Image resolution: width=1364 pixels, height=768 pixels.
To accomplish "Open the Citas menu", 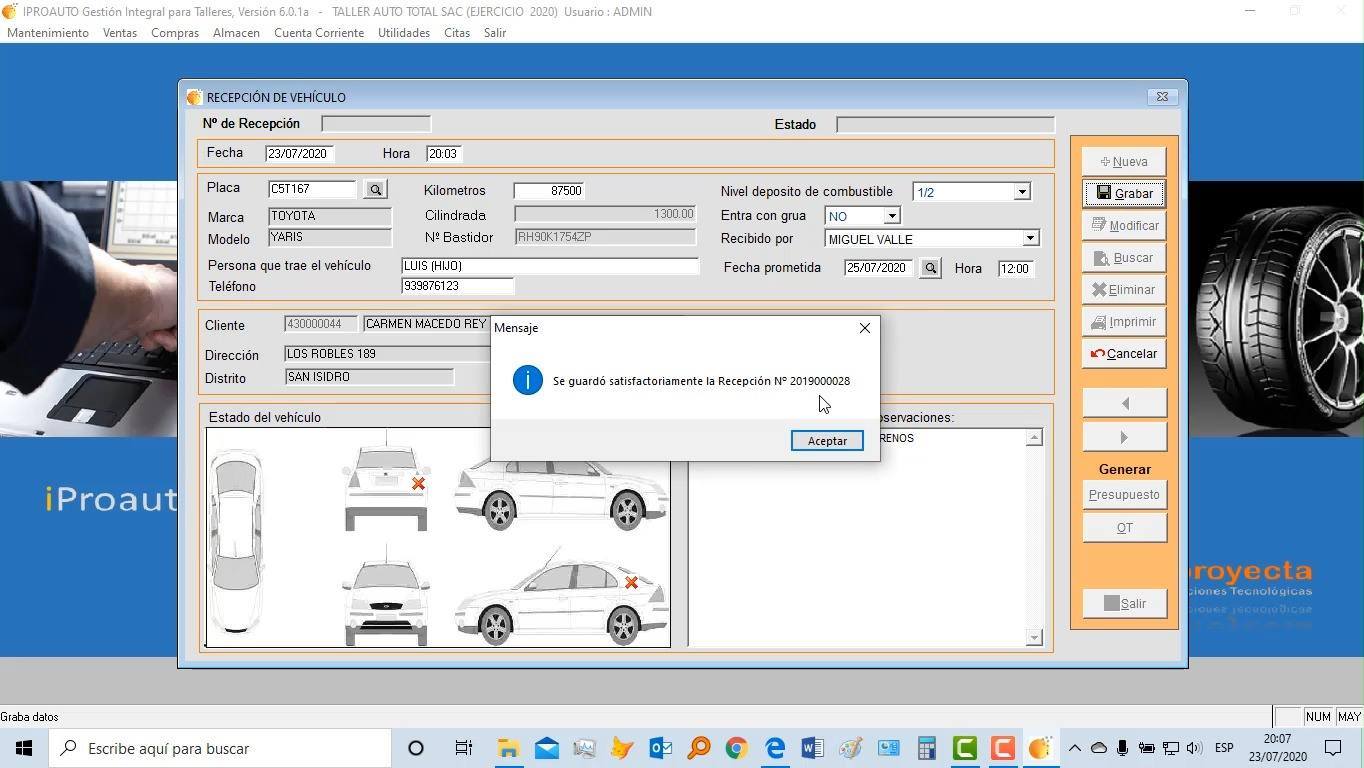I will [x=457, y=33].
